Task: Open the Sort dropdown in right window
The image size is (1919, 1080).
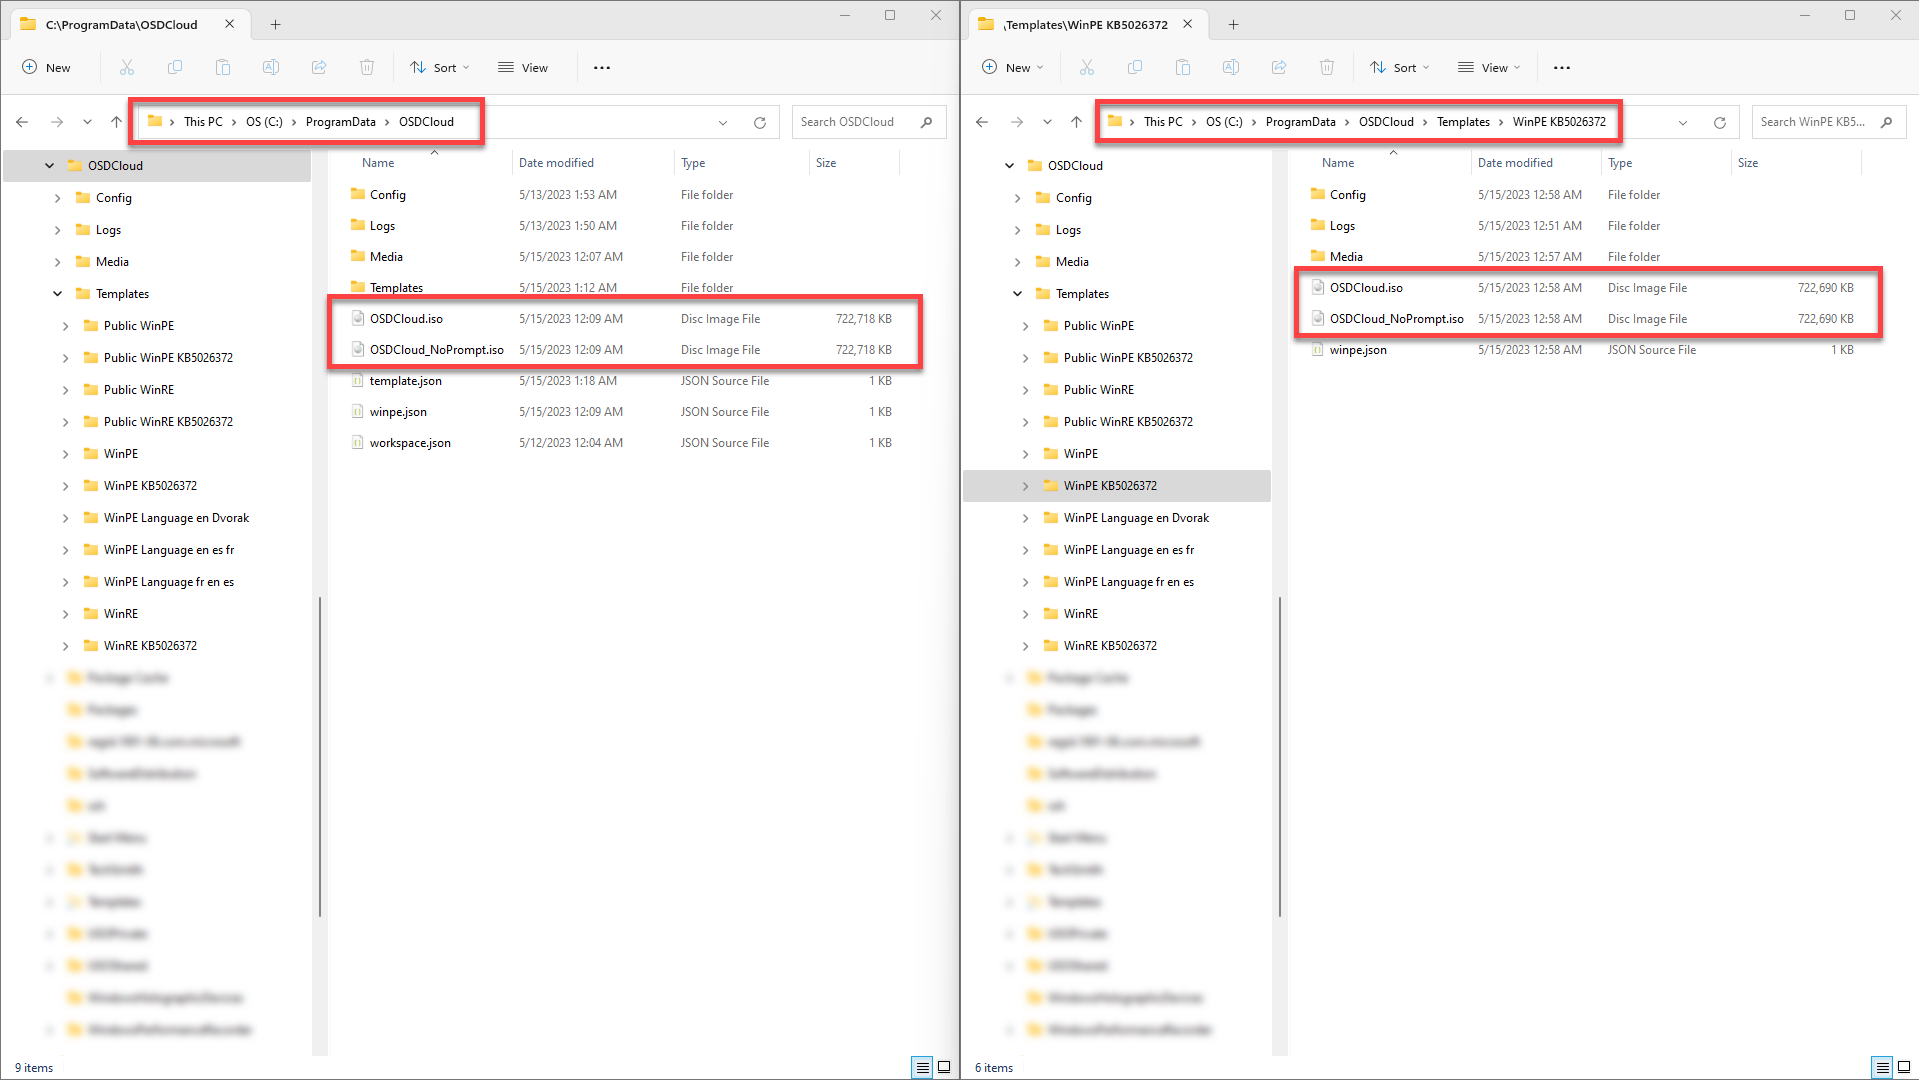Action: pos(1399,68)
